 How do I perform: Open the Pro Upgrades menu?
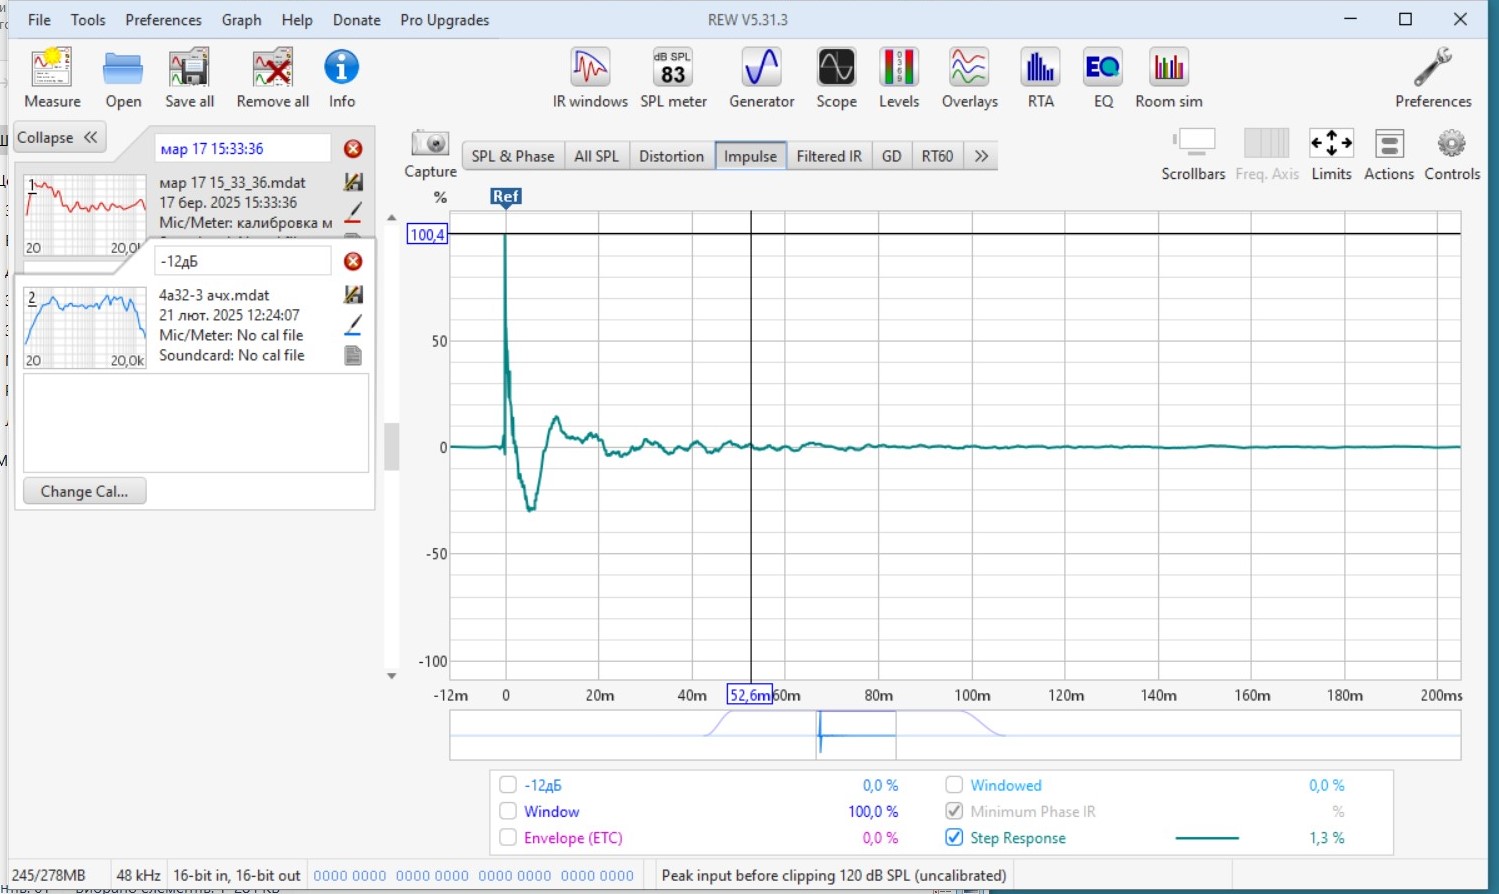click(444, 20)
